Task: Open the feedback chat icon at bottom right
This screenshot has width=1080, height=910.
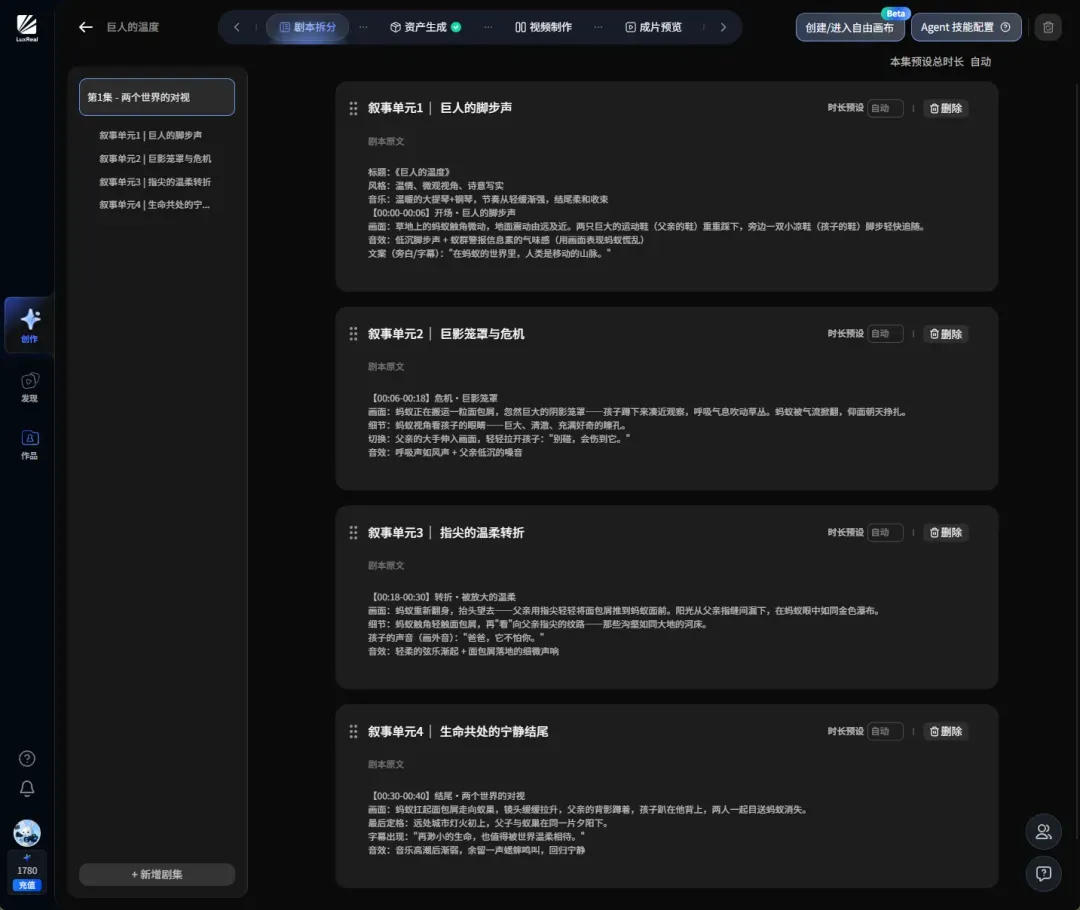Action: pyautogui.click(x=1043, y=873)
